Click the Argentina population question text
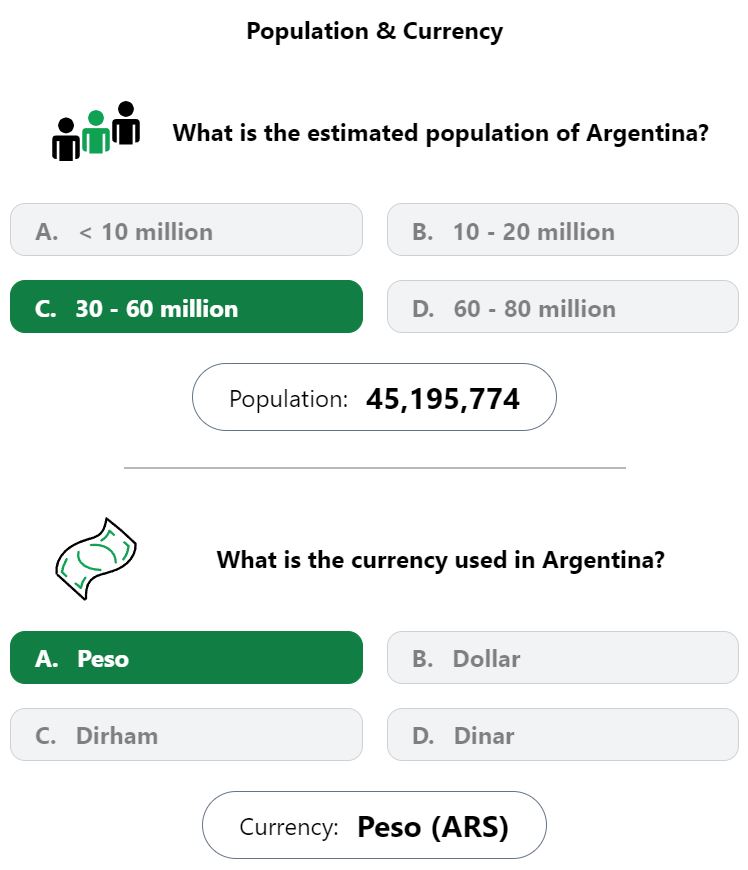Screen dimensions: 748x870 (441, 133)
